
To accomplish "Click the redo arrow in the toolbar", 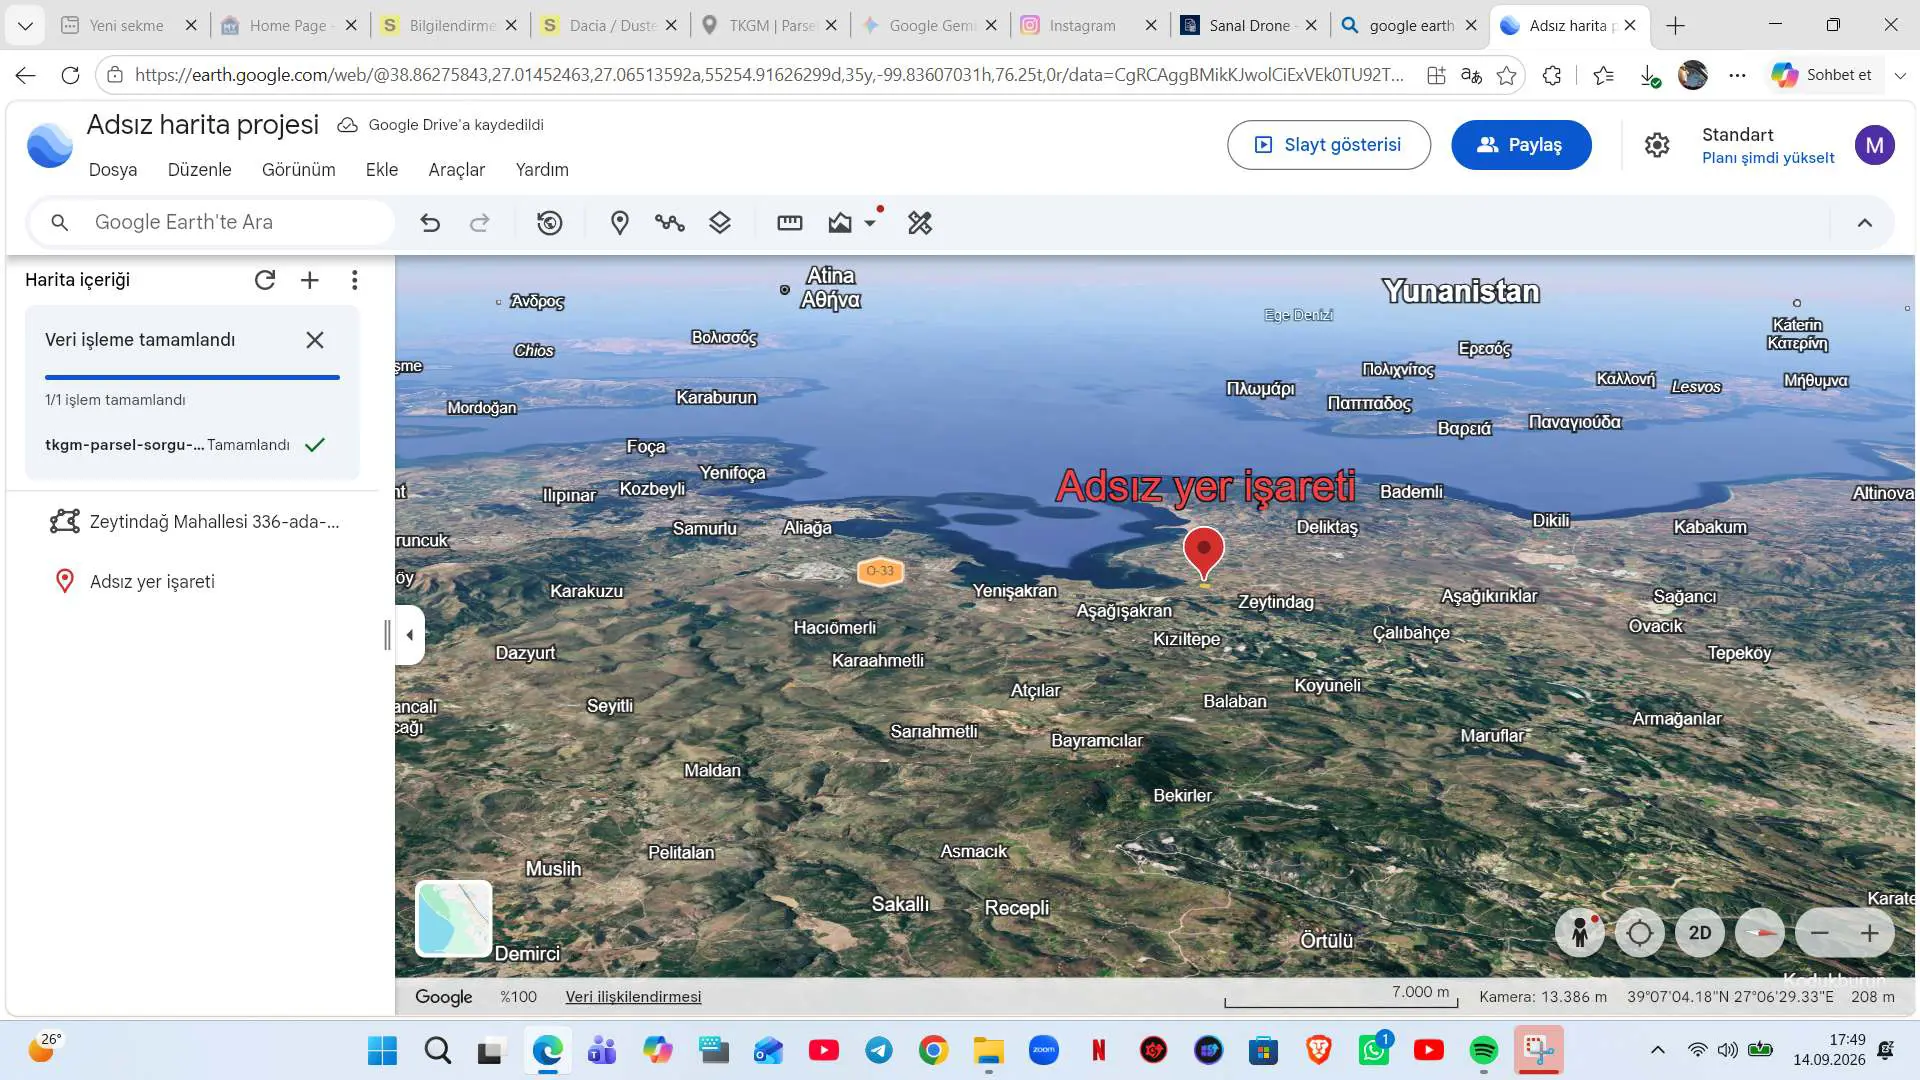I will (x=480, y=223).
